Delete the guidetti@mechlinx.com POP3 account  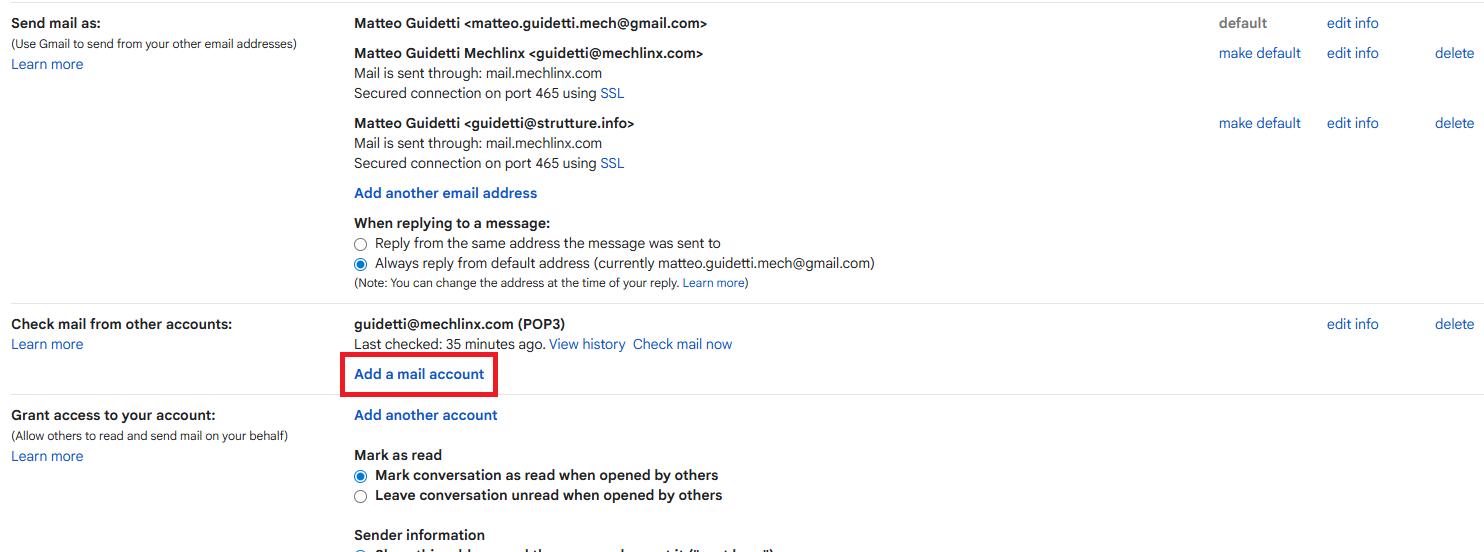coord(1454,324)
